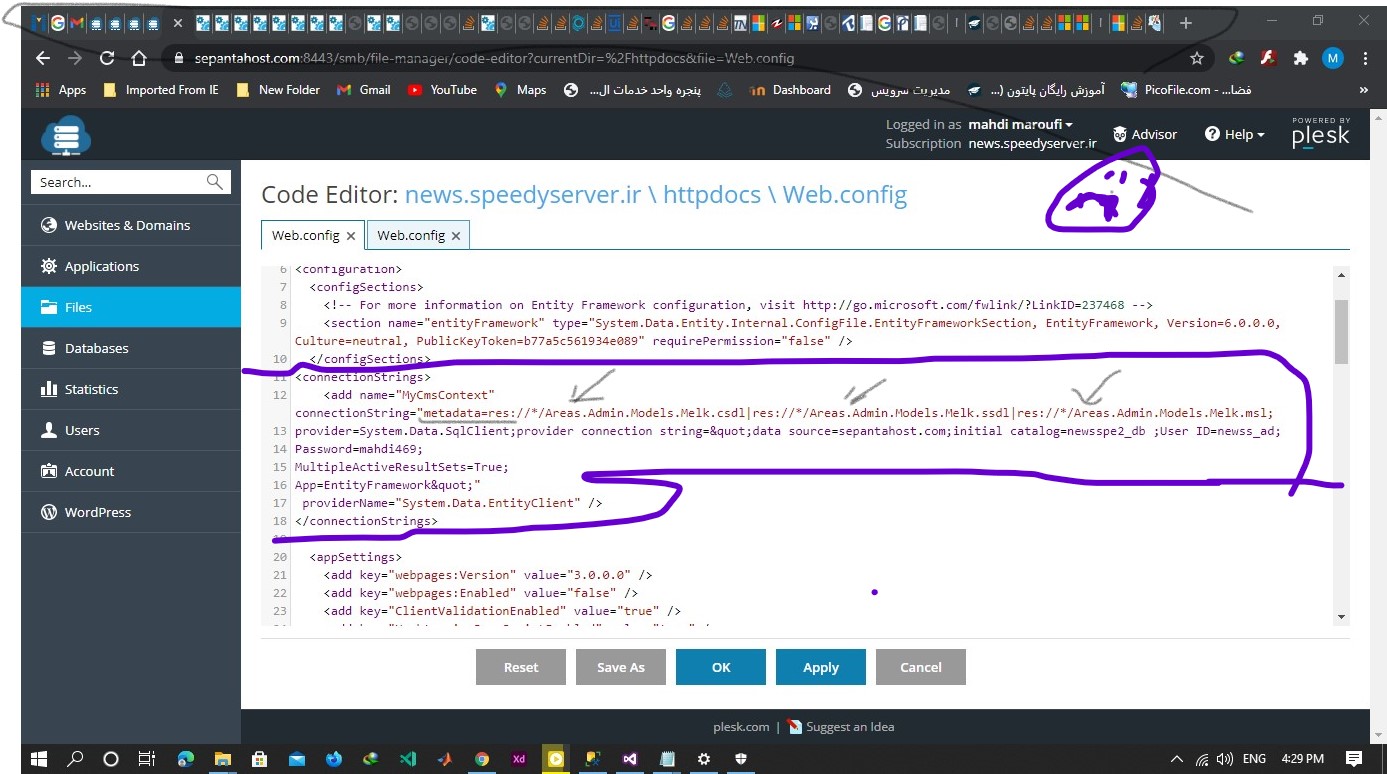Open the Apps bookmarks shortcut
Image resolution: width=1387 pixels, height=774 pixels.
[61, 90]
